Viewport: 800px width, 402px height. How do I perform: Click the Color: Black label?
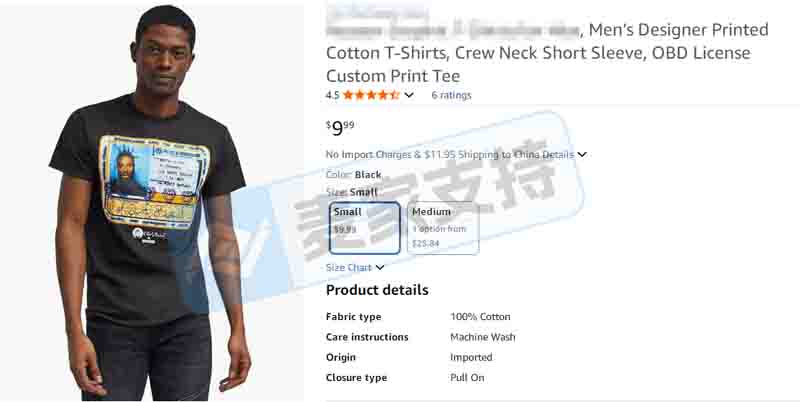tap(353, 174)
